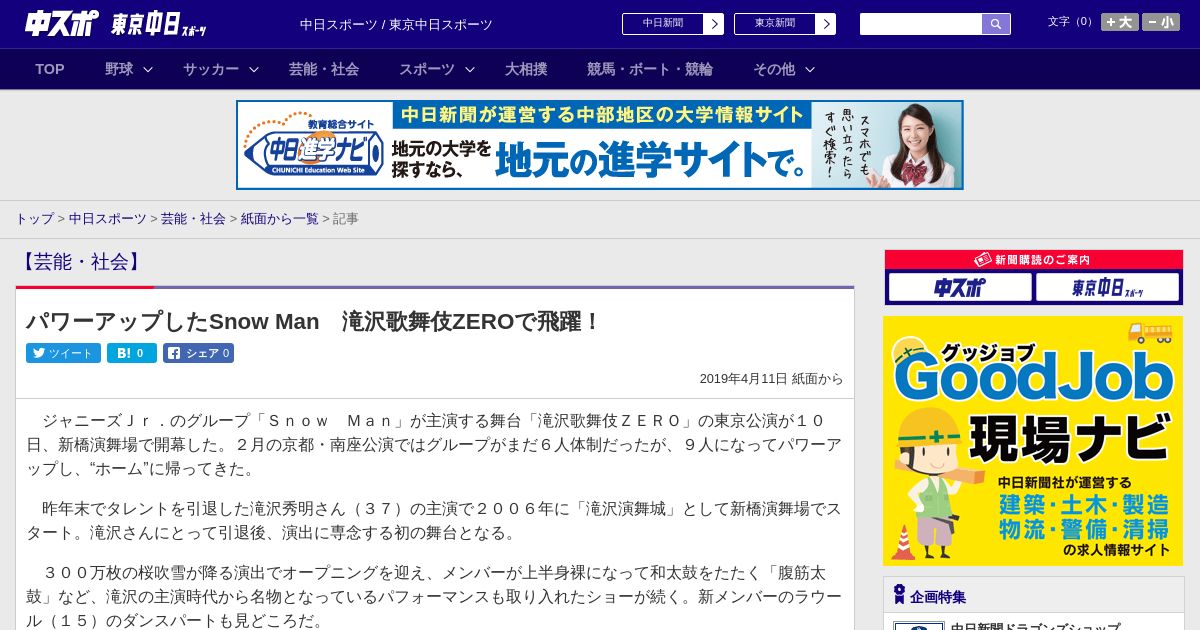Image resolution: width=1200 pixels, height=630 pixels.
Task: Follow トップ breadcrumb link
Action: (34, 218)
